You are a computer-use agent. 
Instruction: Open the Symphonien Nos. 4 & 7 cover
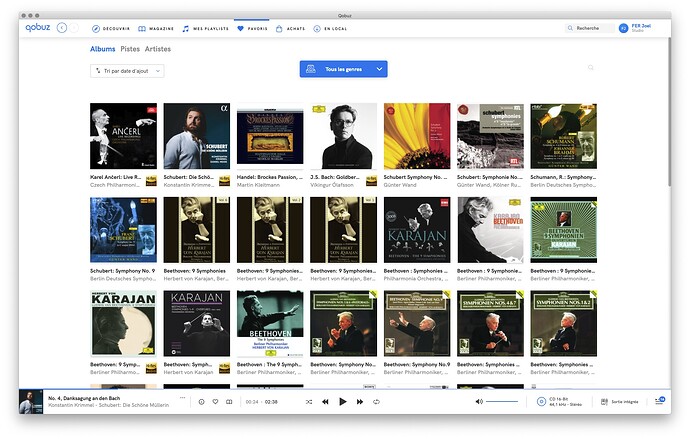[x=490, y=323]
